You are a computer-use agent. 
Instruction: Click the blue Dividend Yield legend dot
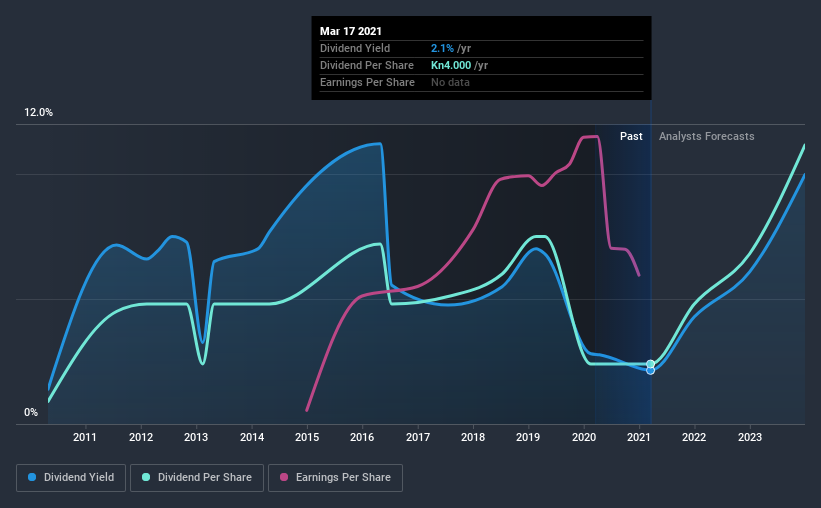(32, 477)
